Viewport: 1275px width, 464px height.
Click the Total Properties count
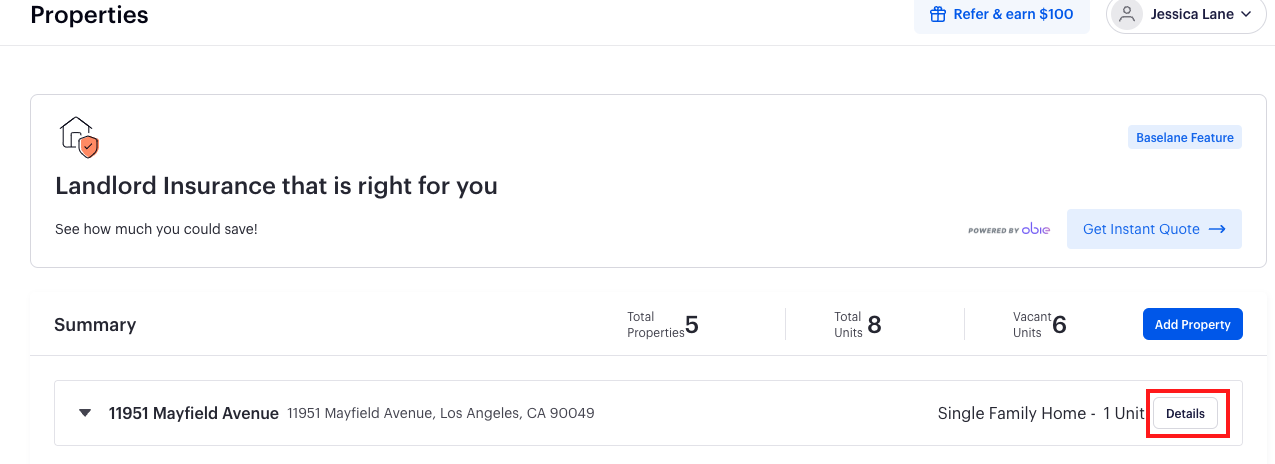tap(692, 325)
